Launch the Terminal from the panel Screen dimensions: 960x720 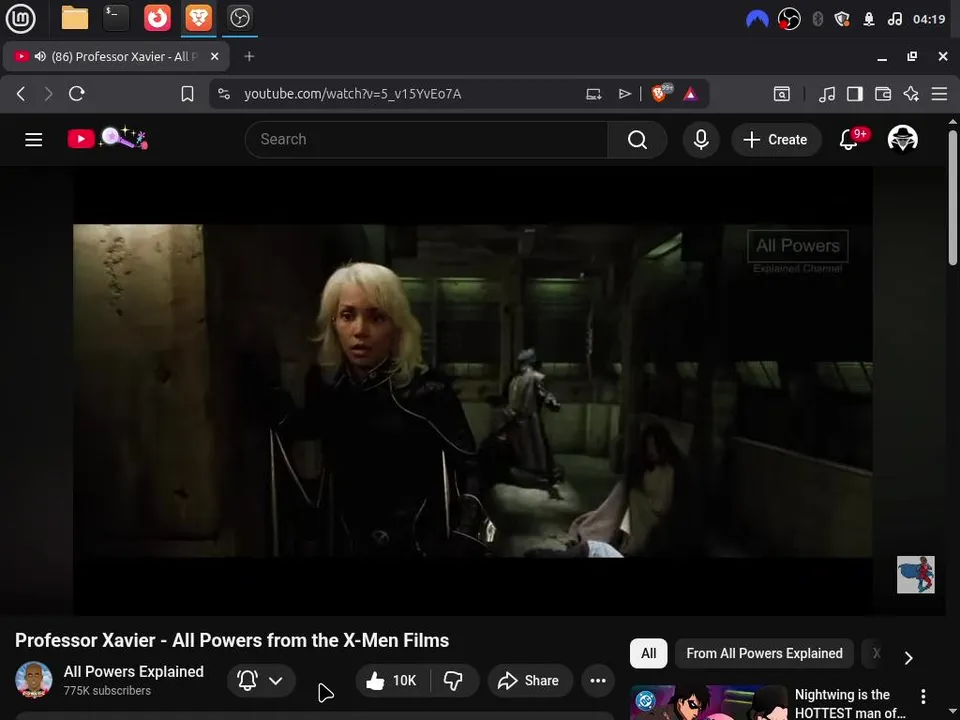coord(116,18)
